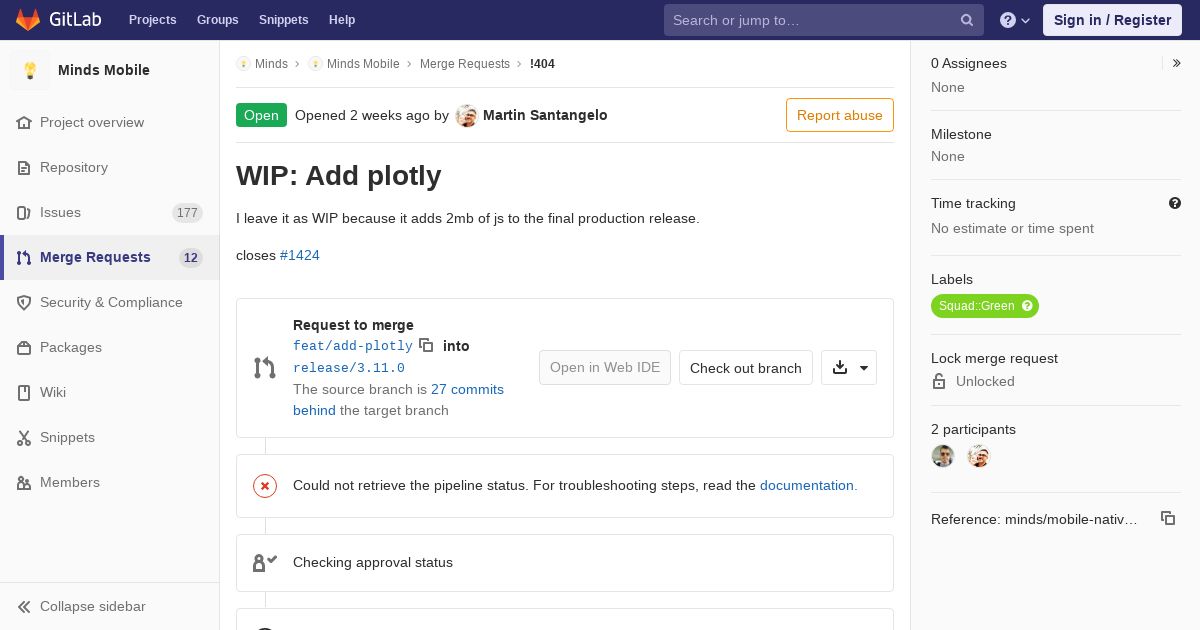Image resolution: width=1200 pixels, height=630 pixels.
Task: Open the download dropdown button
Action: [x=849, y=367]
